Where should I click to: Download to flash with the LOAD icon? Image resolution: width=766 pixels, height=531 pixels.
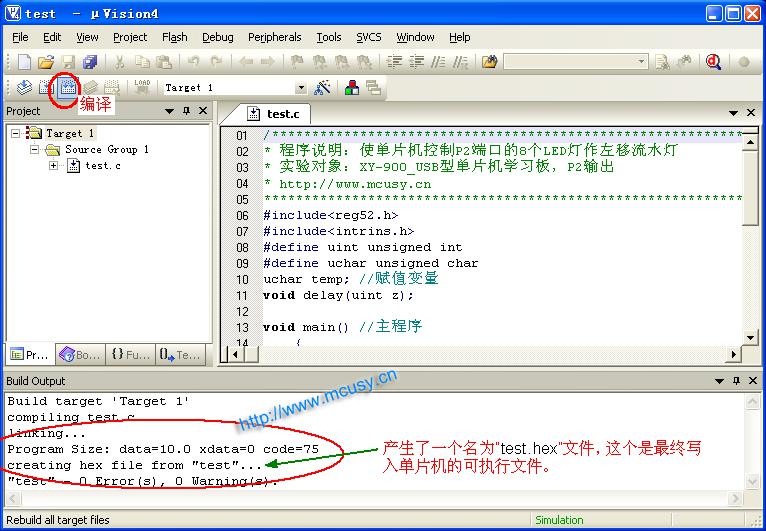click(x=142, y=87)
